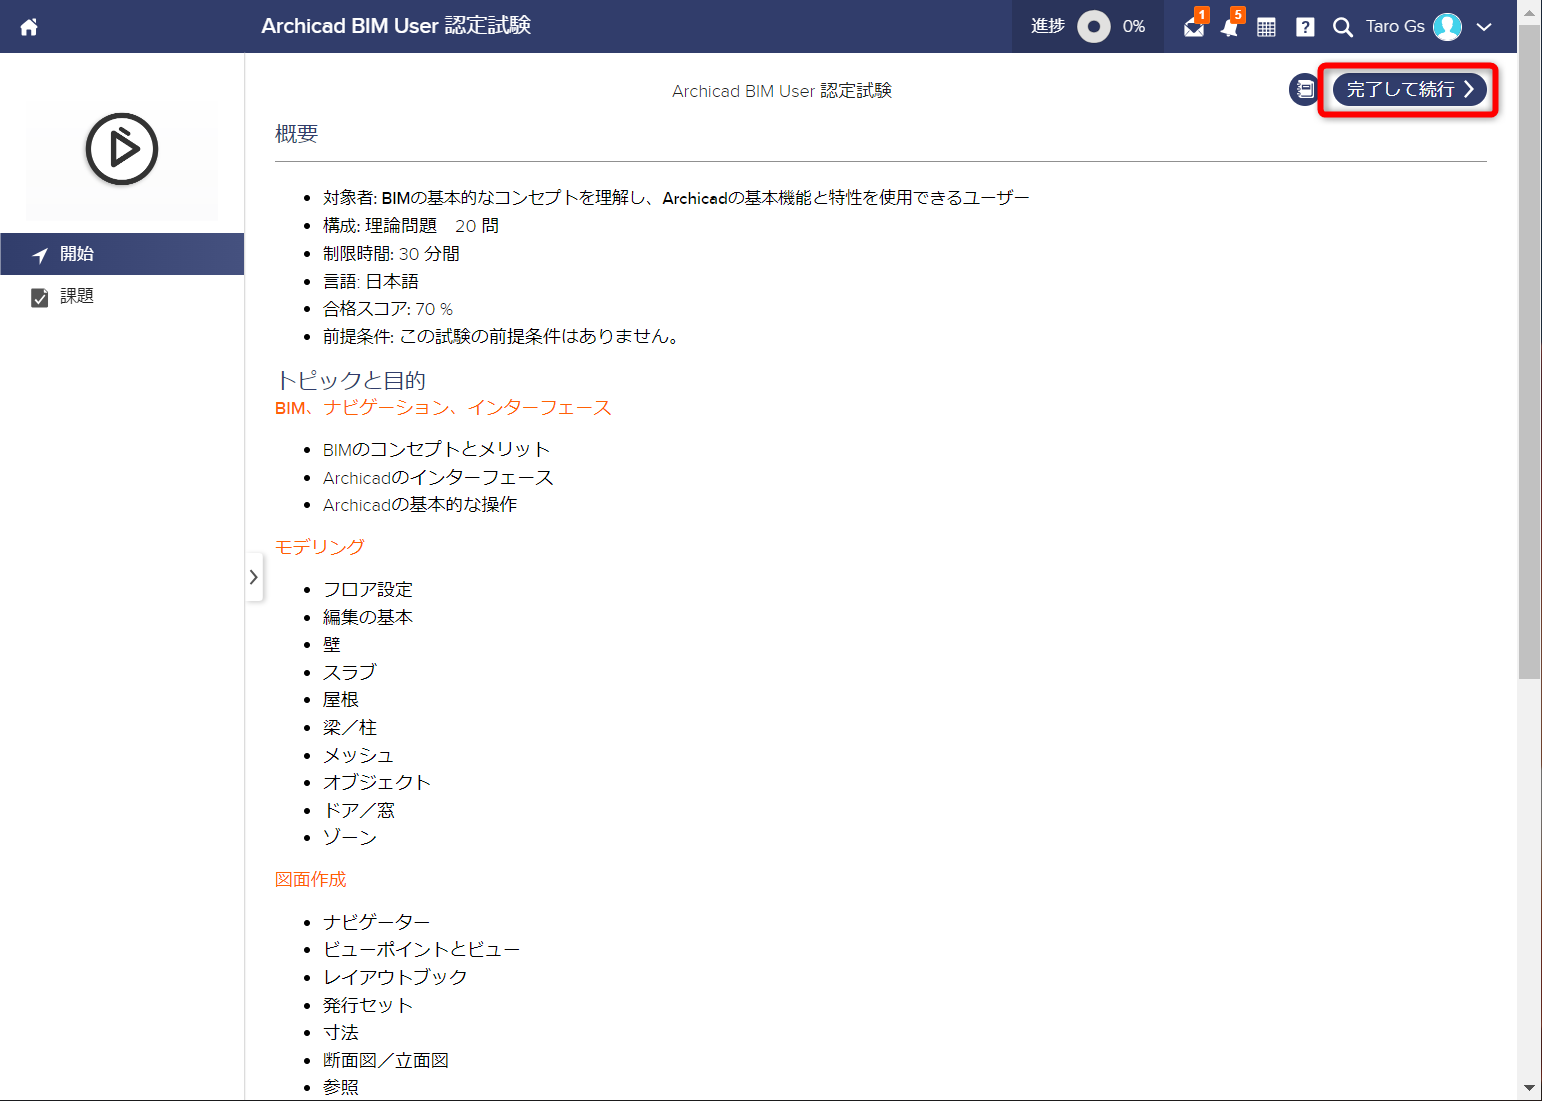Click the オブジェクト item

(x=377, y=782)
